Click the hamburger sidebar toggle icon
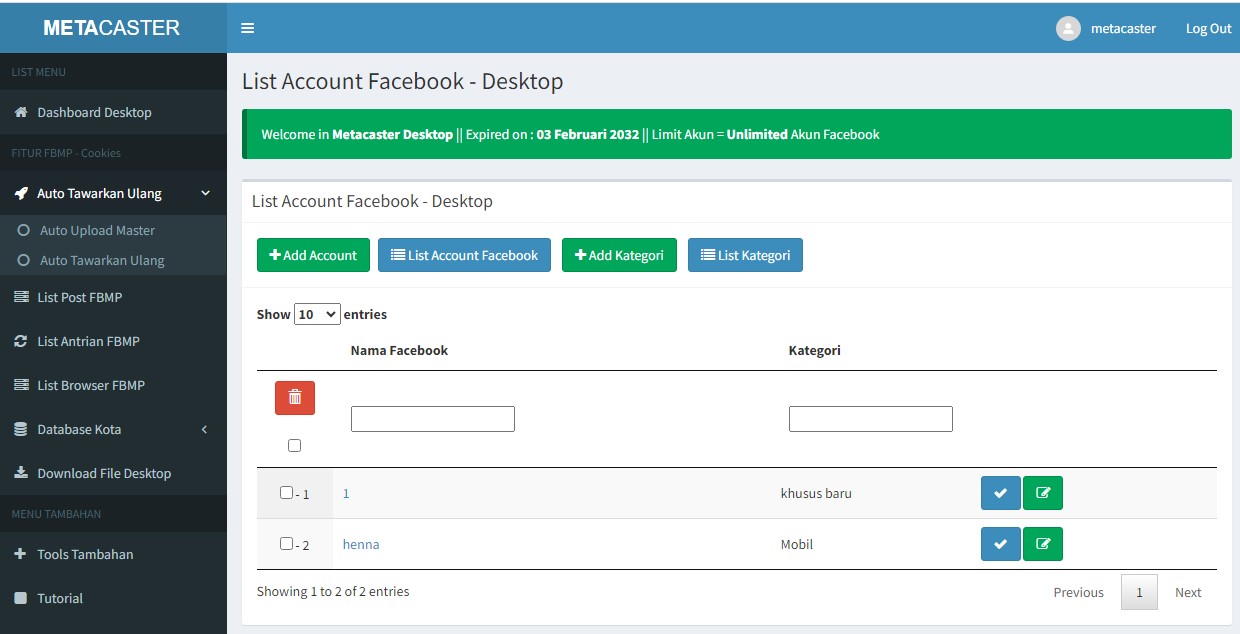This screenshot has height=634, width=1240. (x=248, y=28)
